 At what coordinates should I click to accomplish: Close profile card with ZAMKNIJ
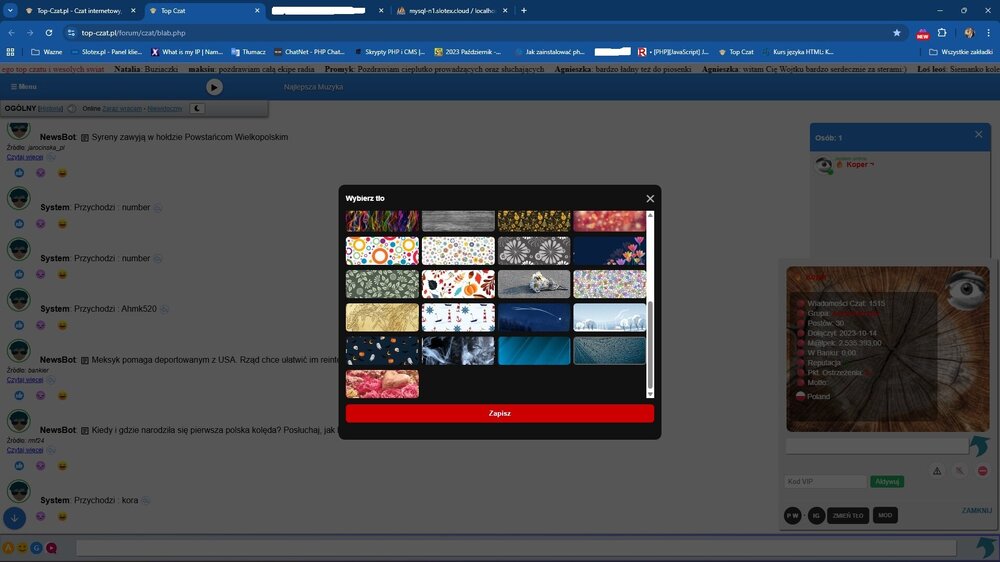click(976, 510)
